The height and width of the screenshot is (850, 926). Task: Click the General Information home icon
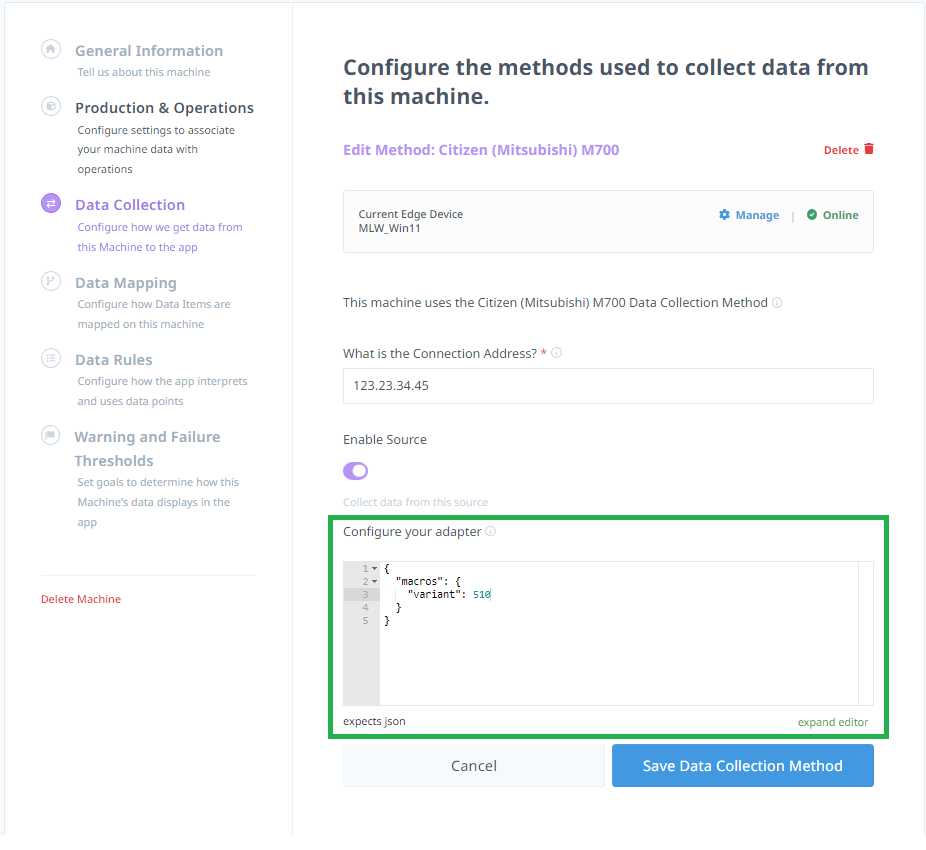click(50, 50)
